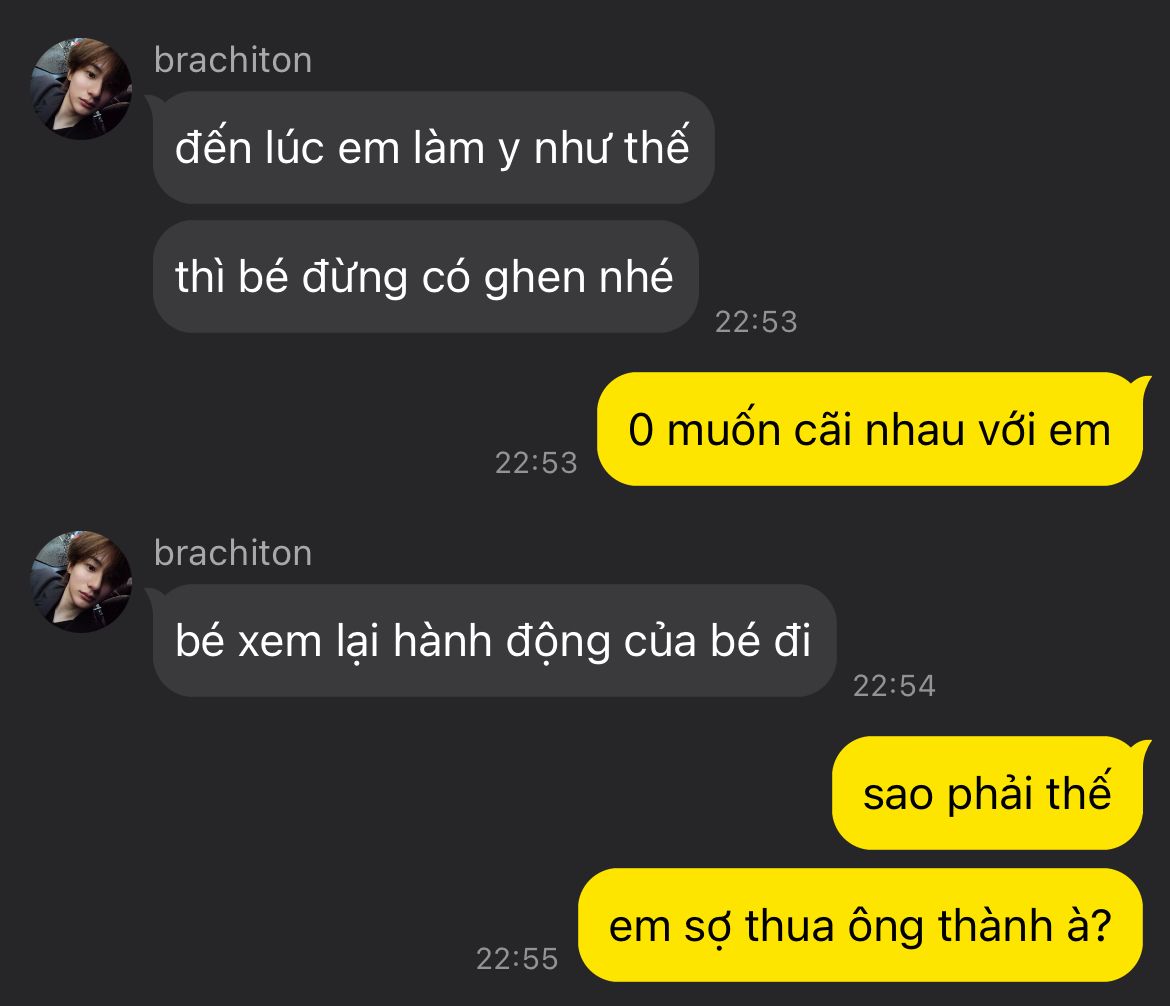Select yellow bubble 'em sợ thua ông thành à?'

[860, 925]
